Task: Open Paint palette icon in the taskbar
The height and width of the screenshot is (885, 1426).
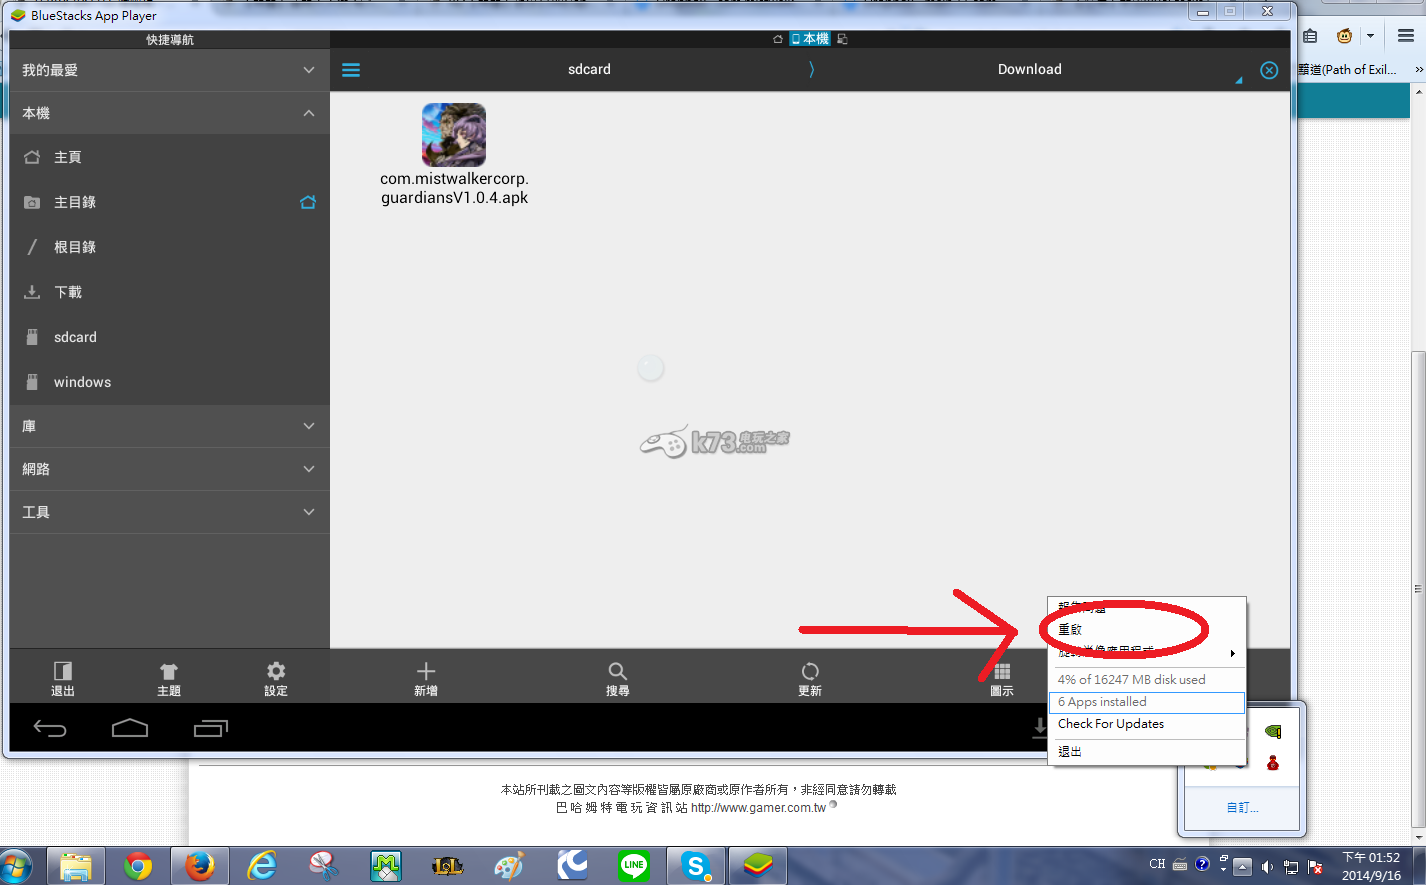Action: [509, 866]
